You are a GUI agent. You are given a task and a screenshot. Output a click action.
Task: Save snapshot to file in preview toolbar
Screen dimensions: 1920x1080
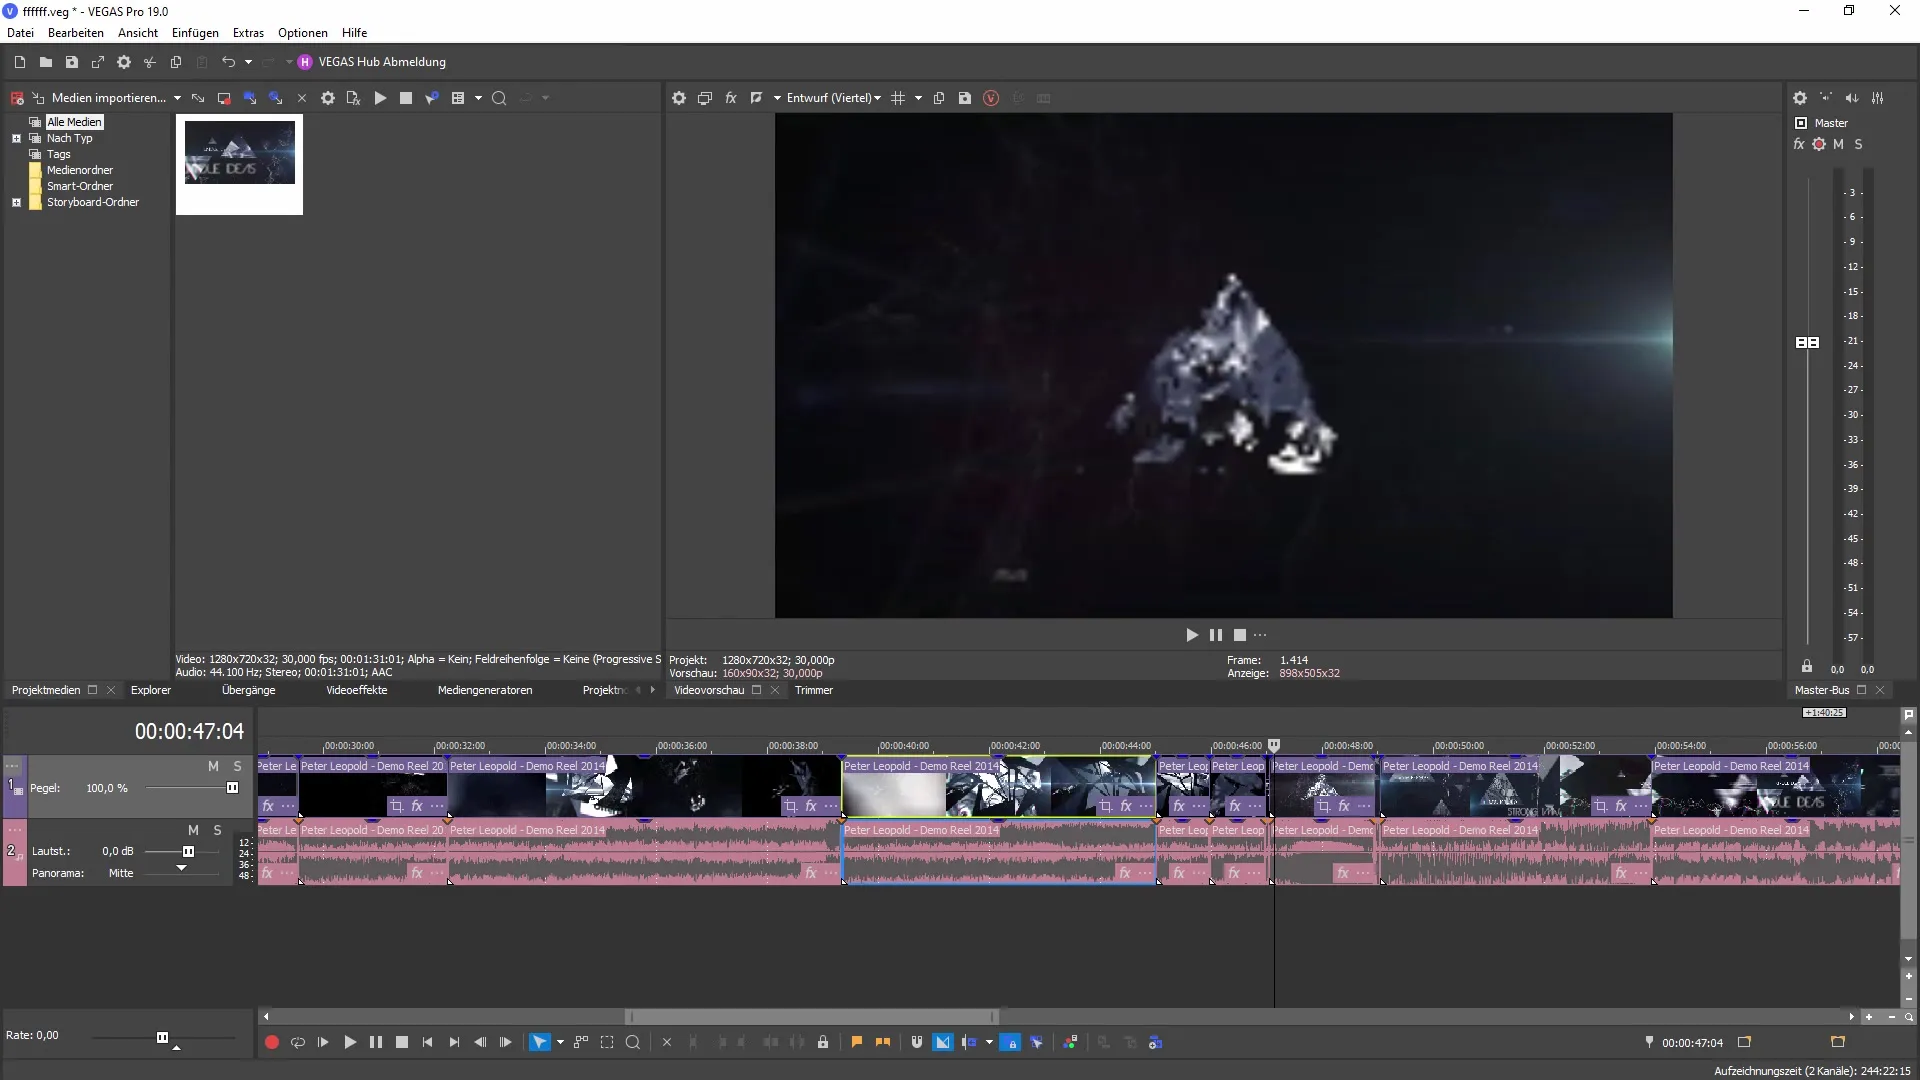click(965, 98)
